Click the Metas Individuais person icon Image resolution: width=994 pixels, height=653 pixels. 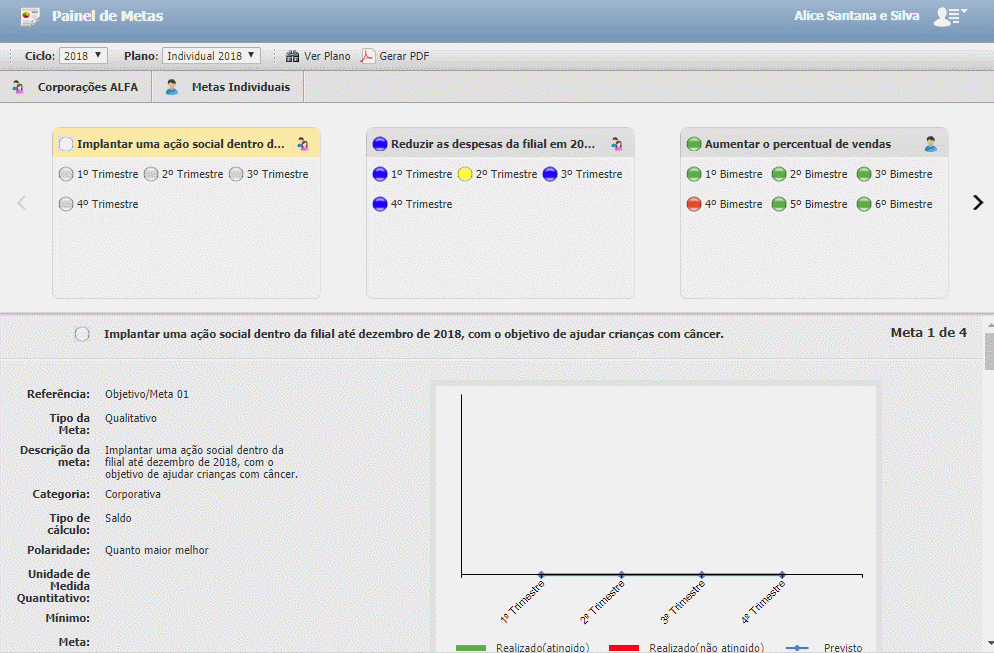(172, 87)
